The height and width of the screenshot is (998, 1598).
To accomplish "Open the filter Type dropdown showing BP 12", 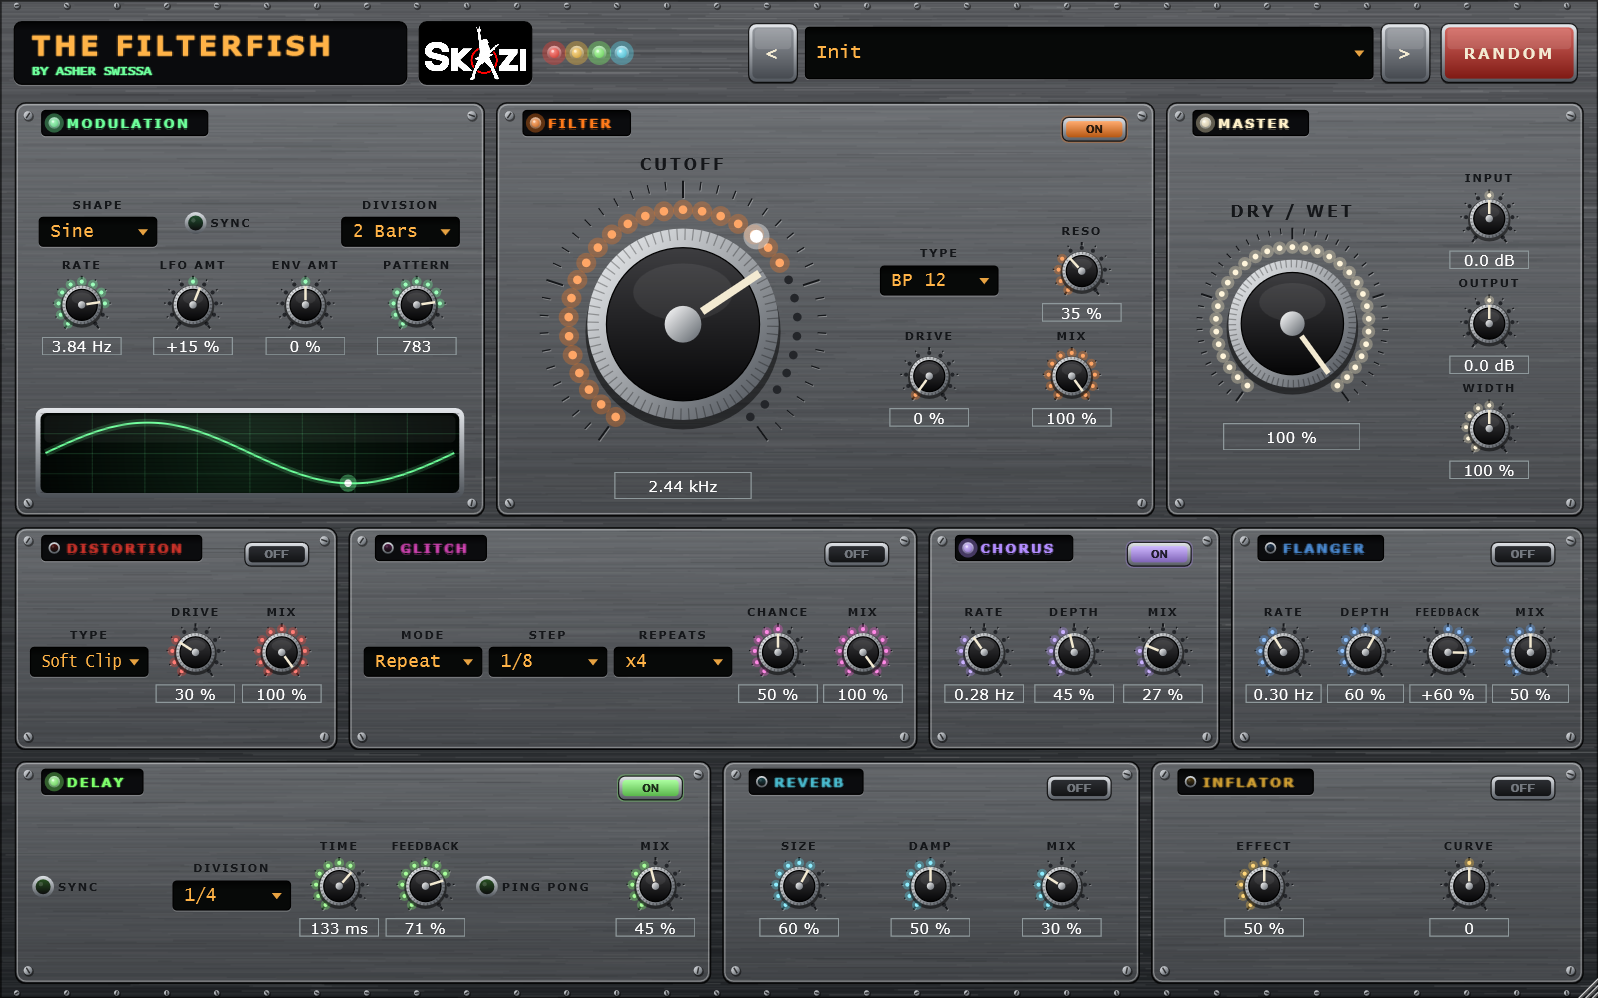I will [938, 280].
